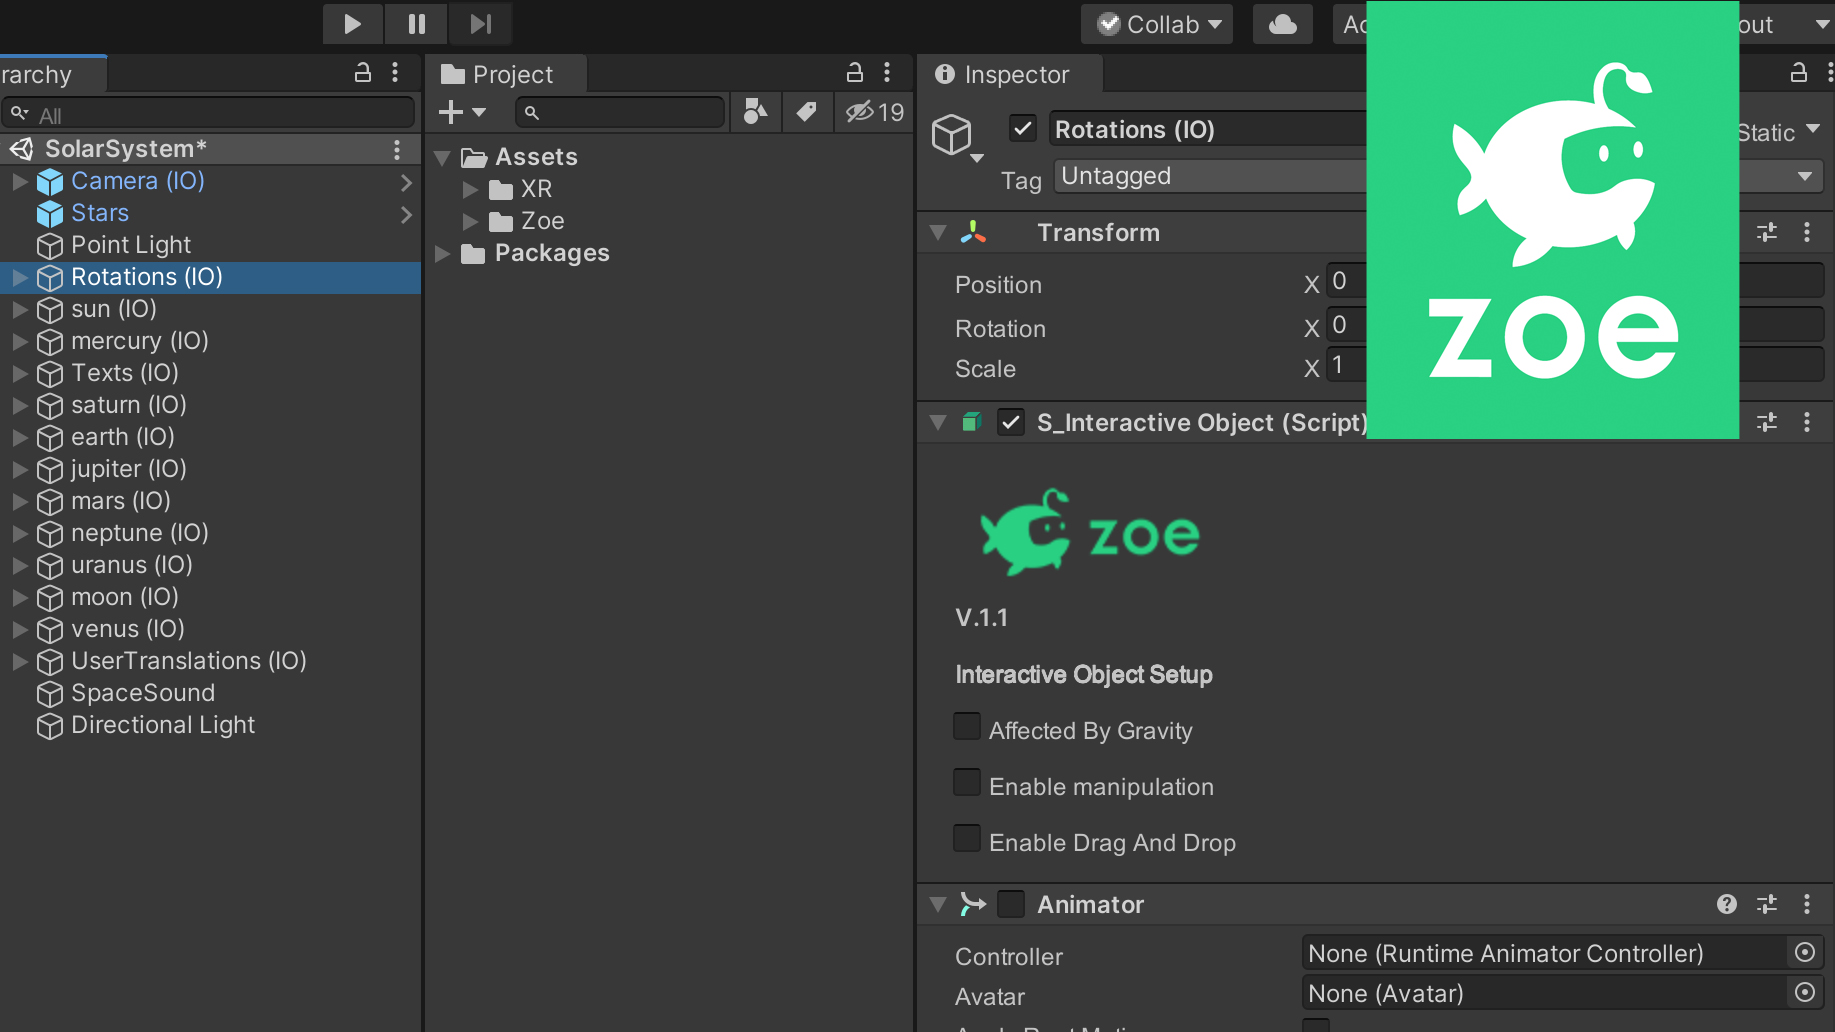Open Animator component help icon
The height and width of the screenshot is (1032, 1835).
(x=1726, y=904)
